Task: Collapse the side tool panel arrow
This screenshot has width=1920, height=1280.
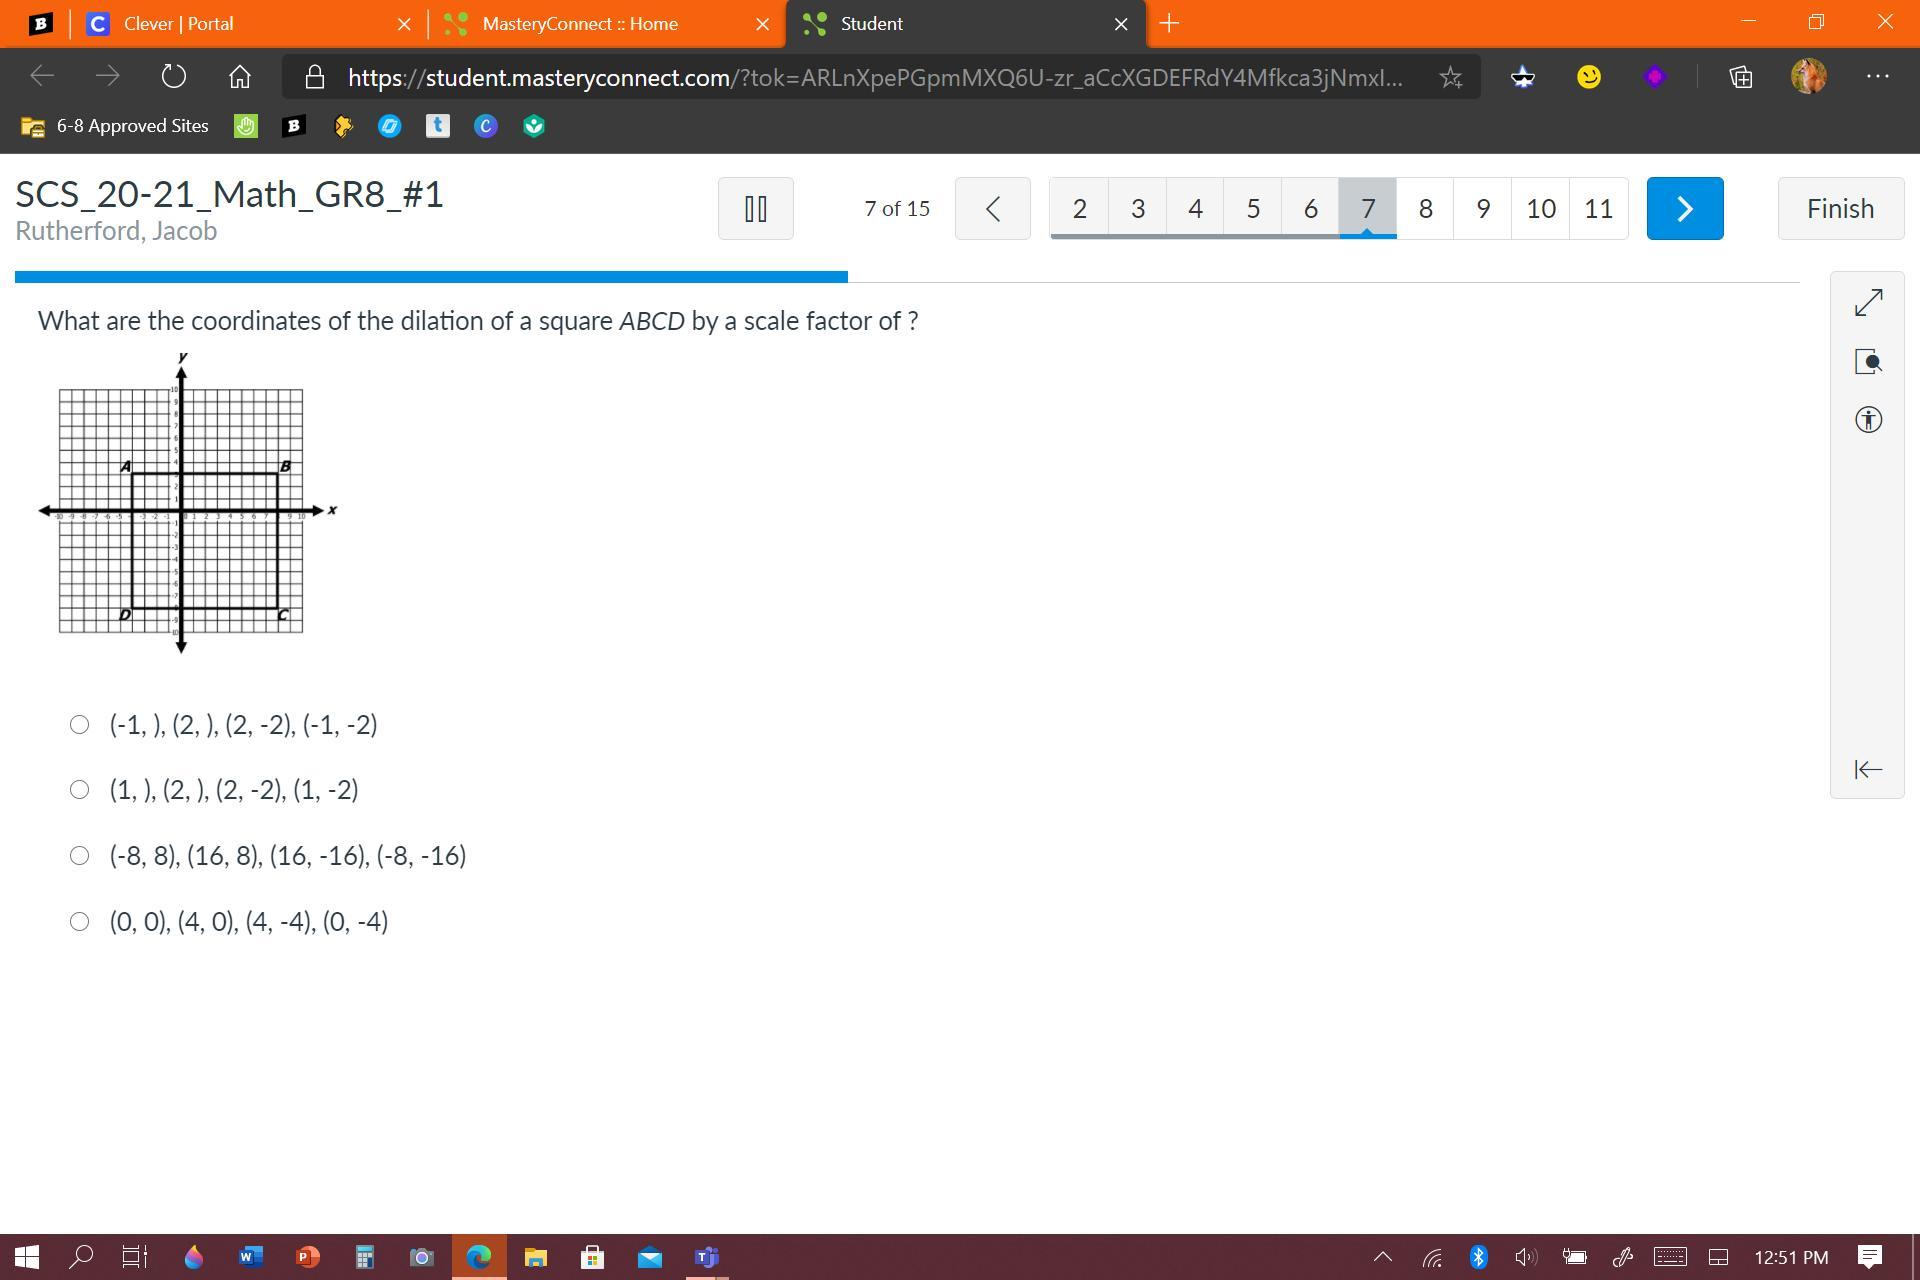Action: coord(1868,769)
